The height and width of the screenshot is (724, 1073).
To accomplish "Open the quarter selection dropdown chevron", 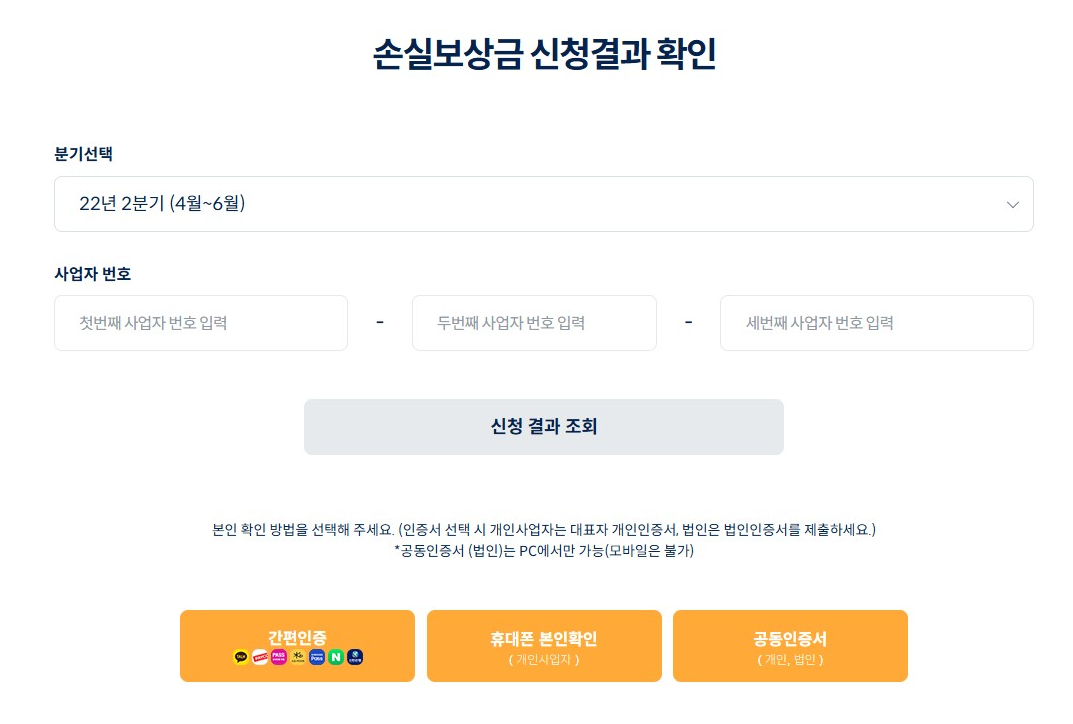I will point(1012,203).
